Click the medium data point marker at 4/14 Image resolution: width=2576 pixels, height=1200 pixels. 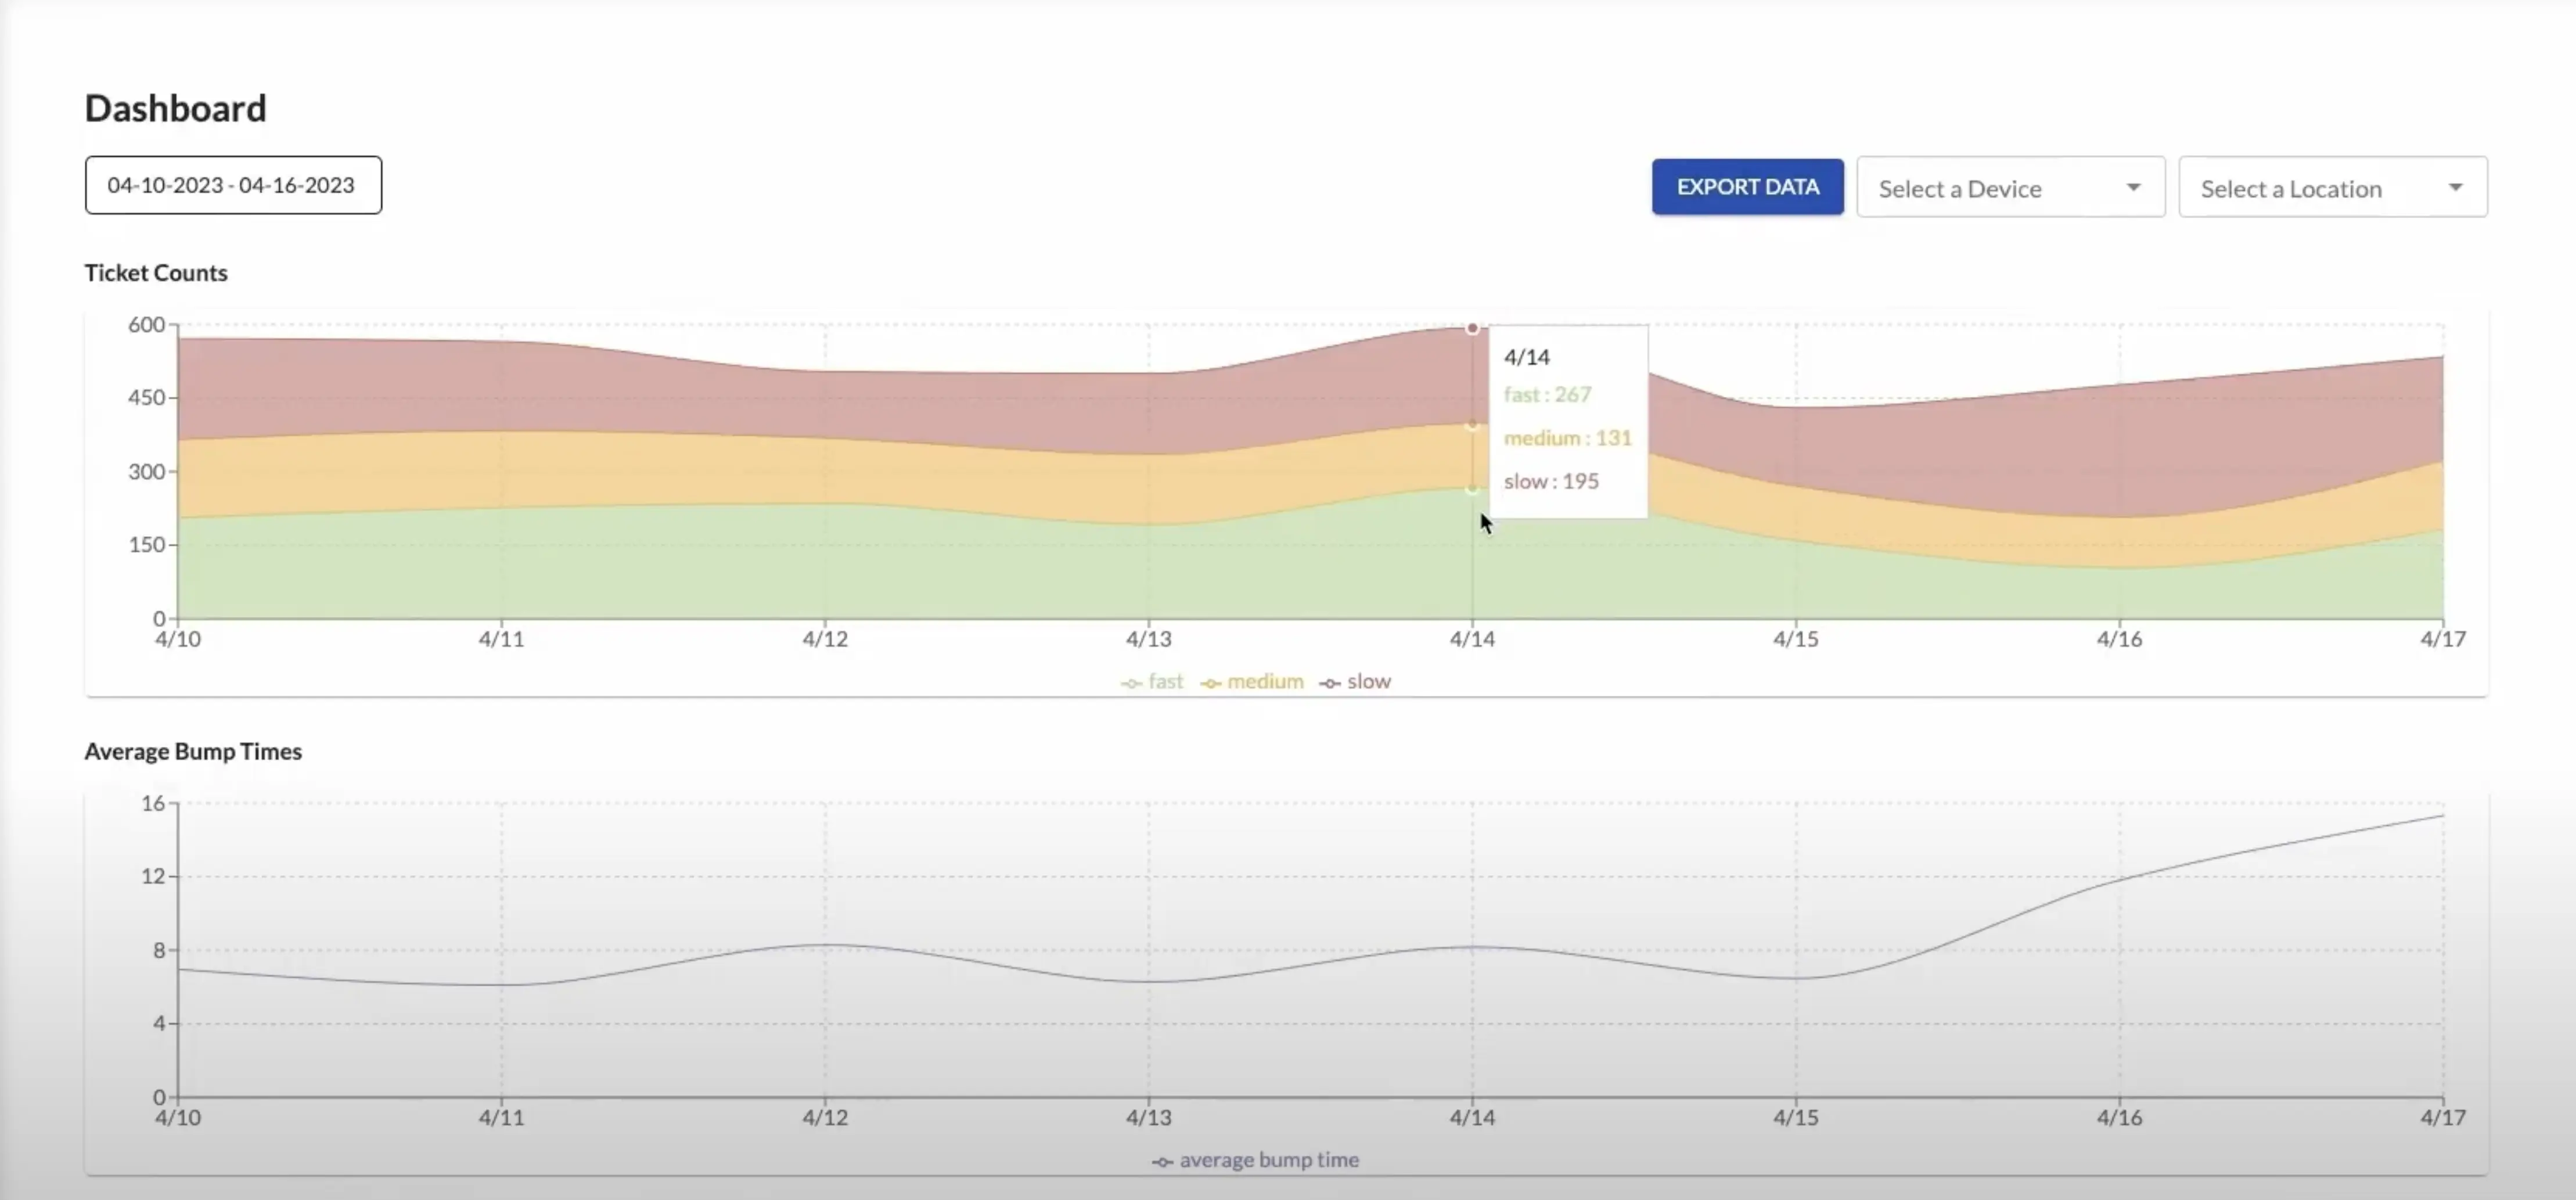1472,425
